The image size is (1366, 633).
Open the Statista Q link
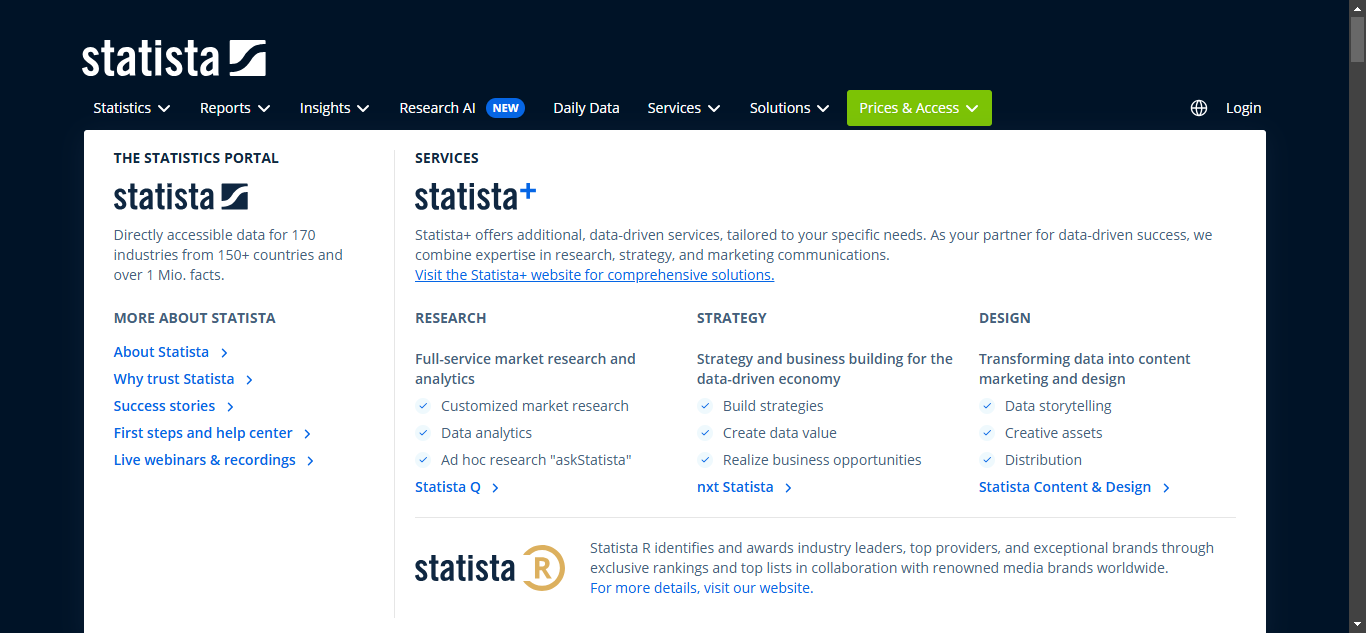coord(457,487)
